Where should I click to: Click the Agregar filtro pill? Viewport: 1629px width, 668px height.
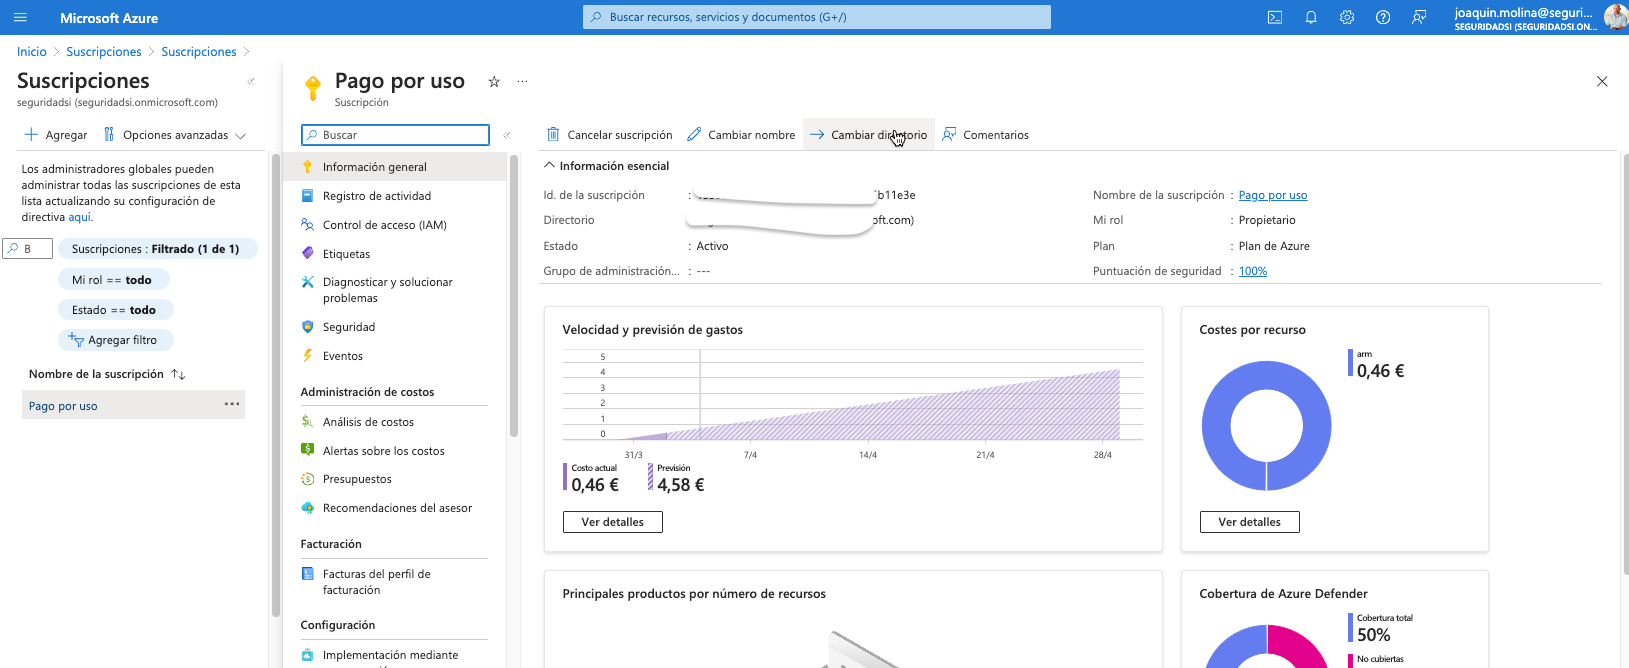(x=116, y=340)
